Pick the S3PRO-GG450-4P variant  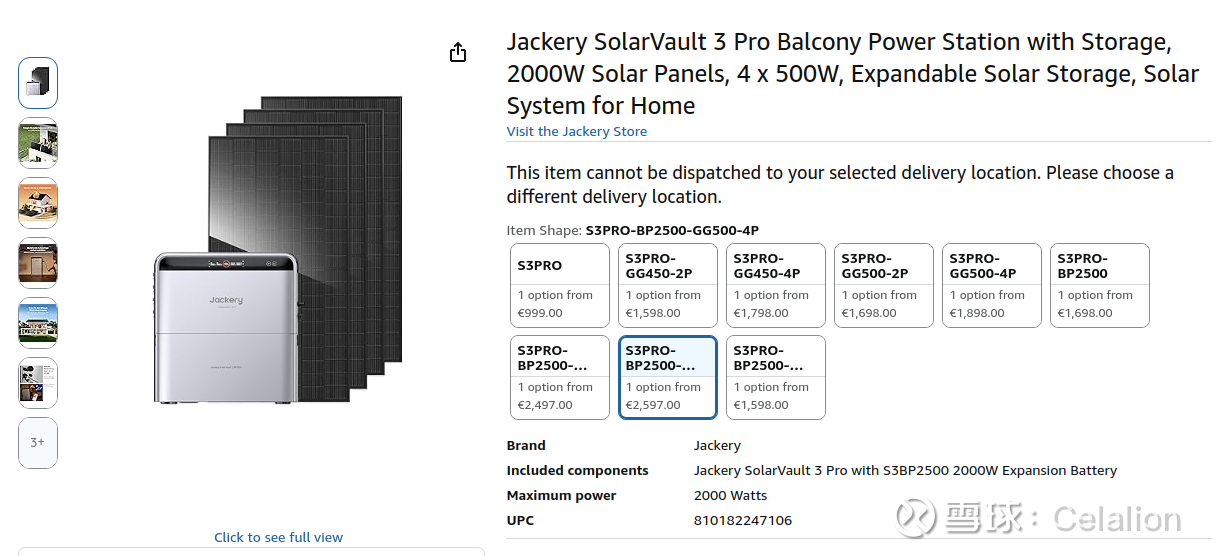pyautogui.click(x=776, y=285)
